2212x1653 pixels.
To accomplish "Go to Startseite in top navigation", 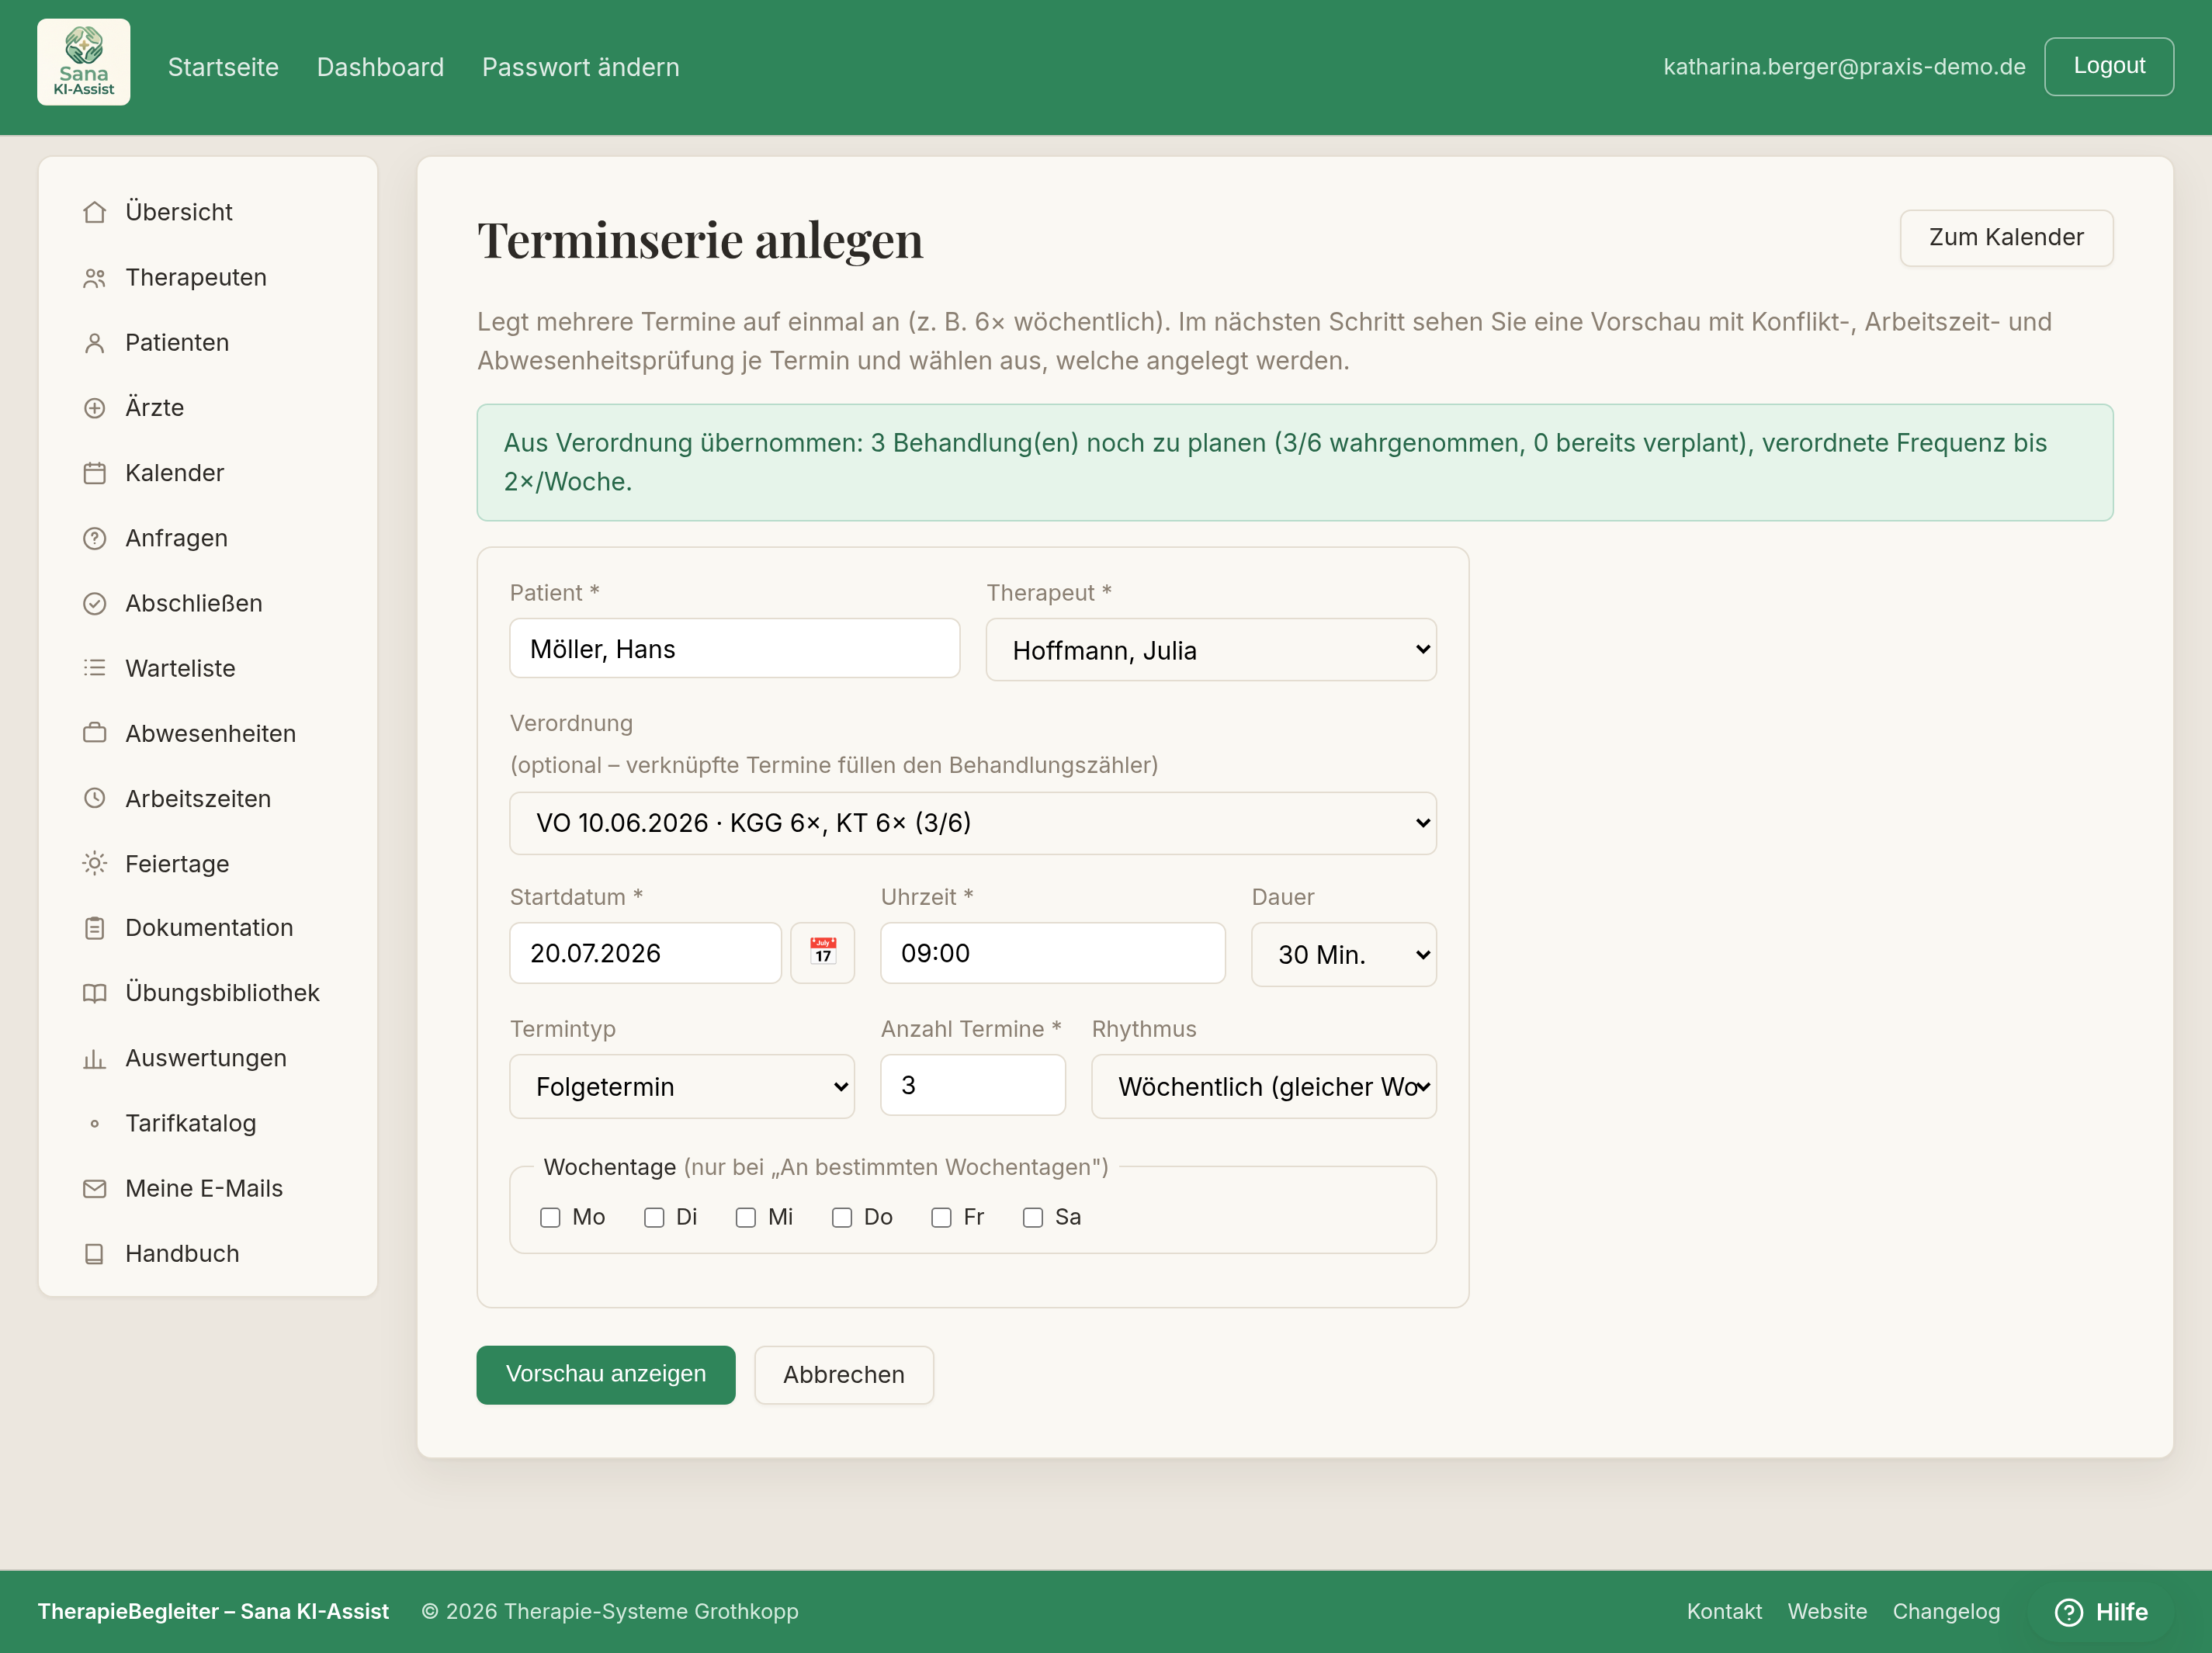I will 223,67.
